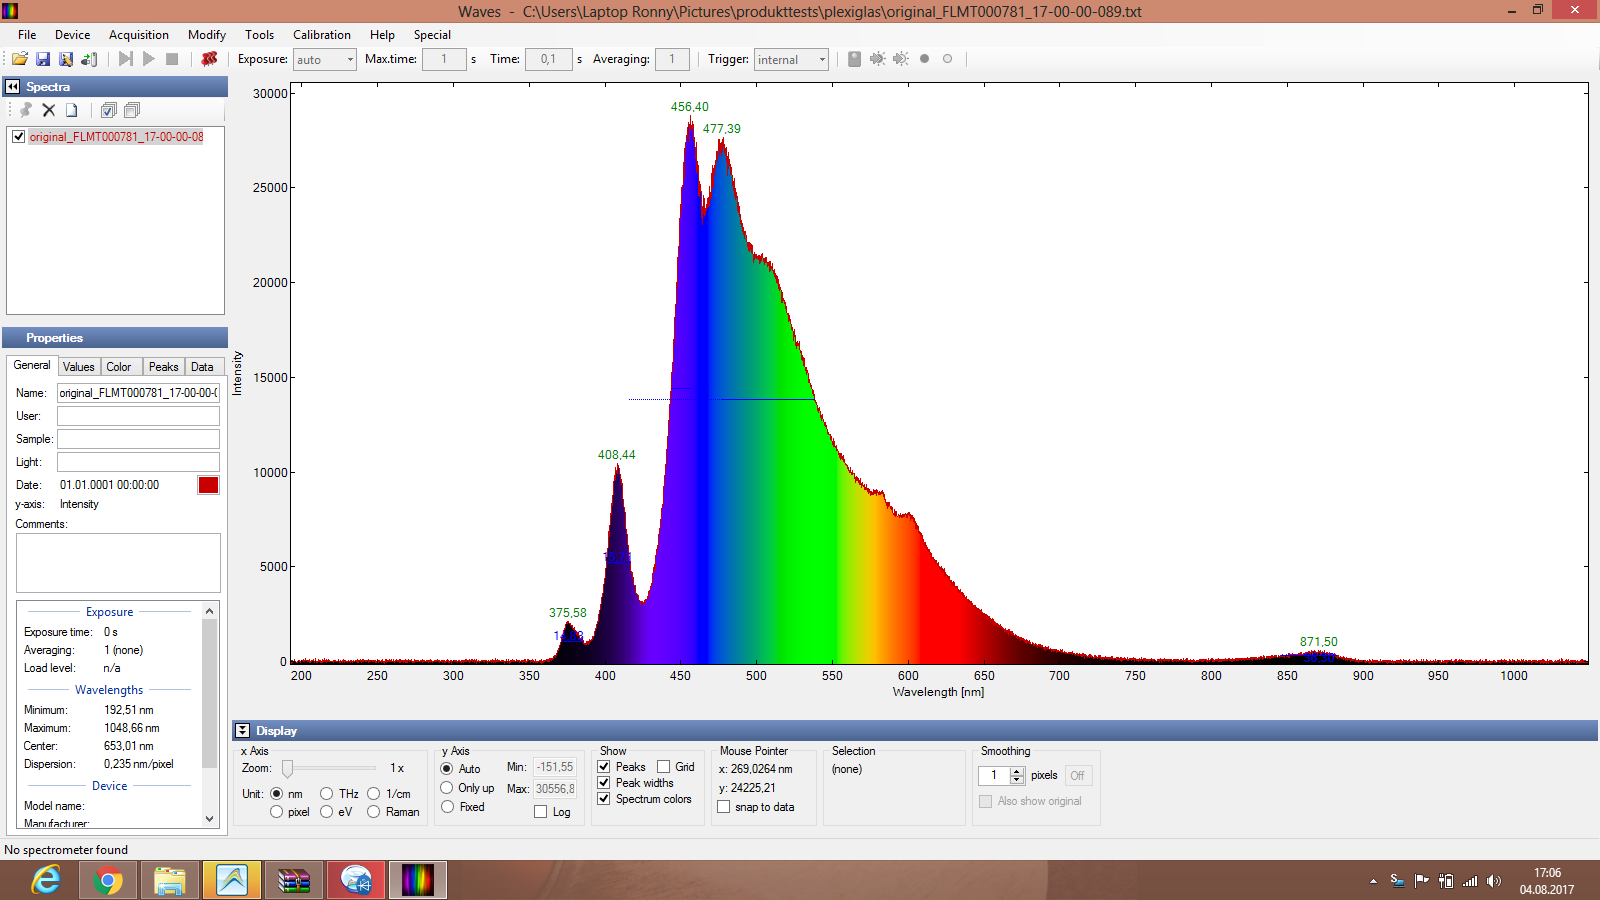
Task: Select the eV unit radio button
Action: pyautogui.click(x=327, y=812)
